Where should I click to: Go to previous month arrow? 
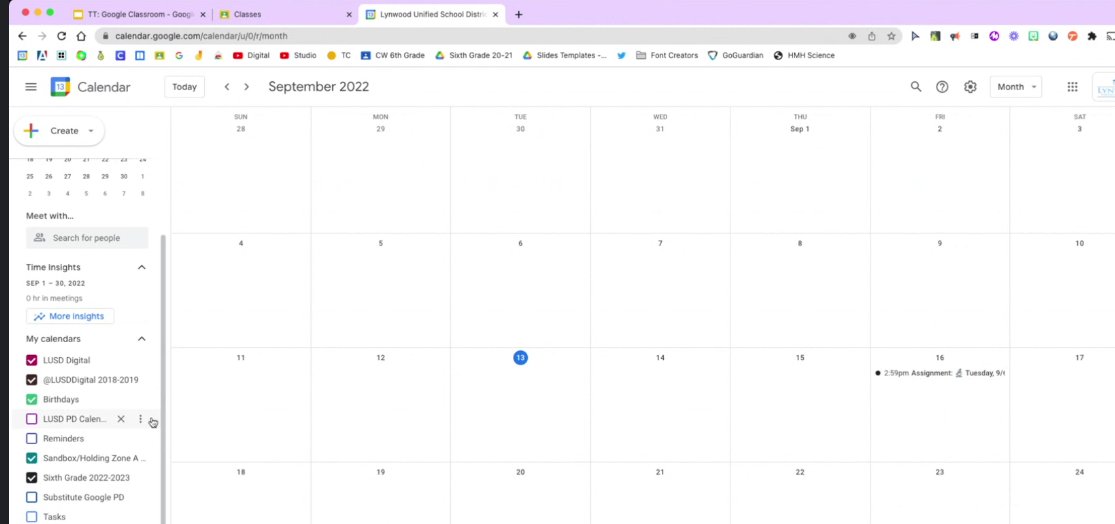pos(227,87)
